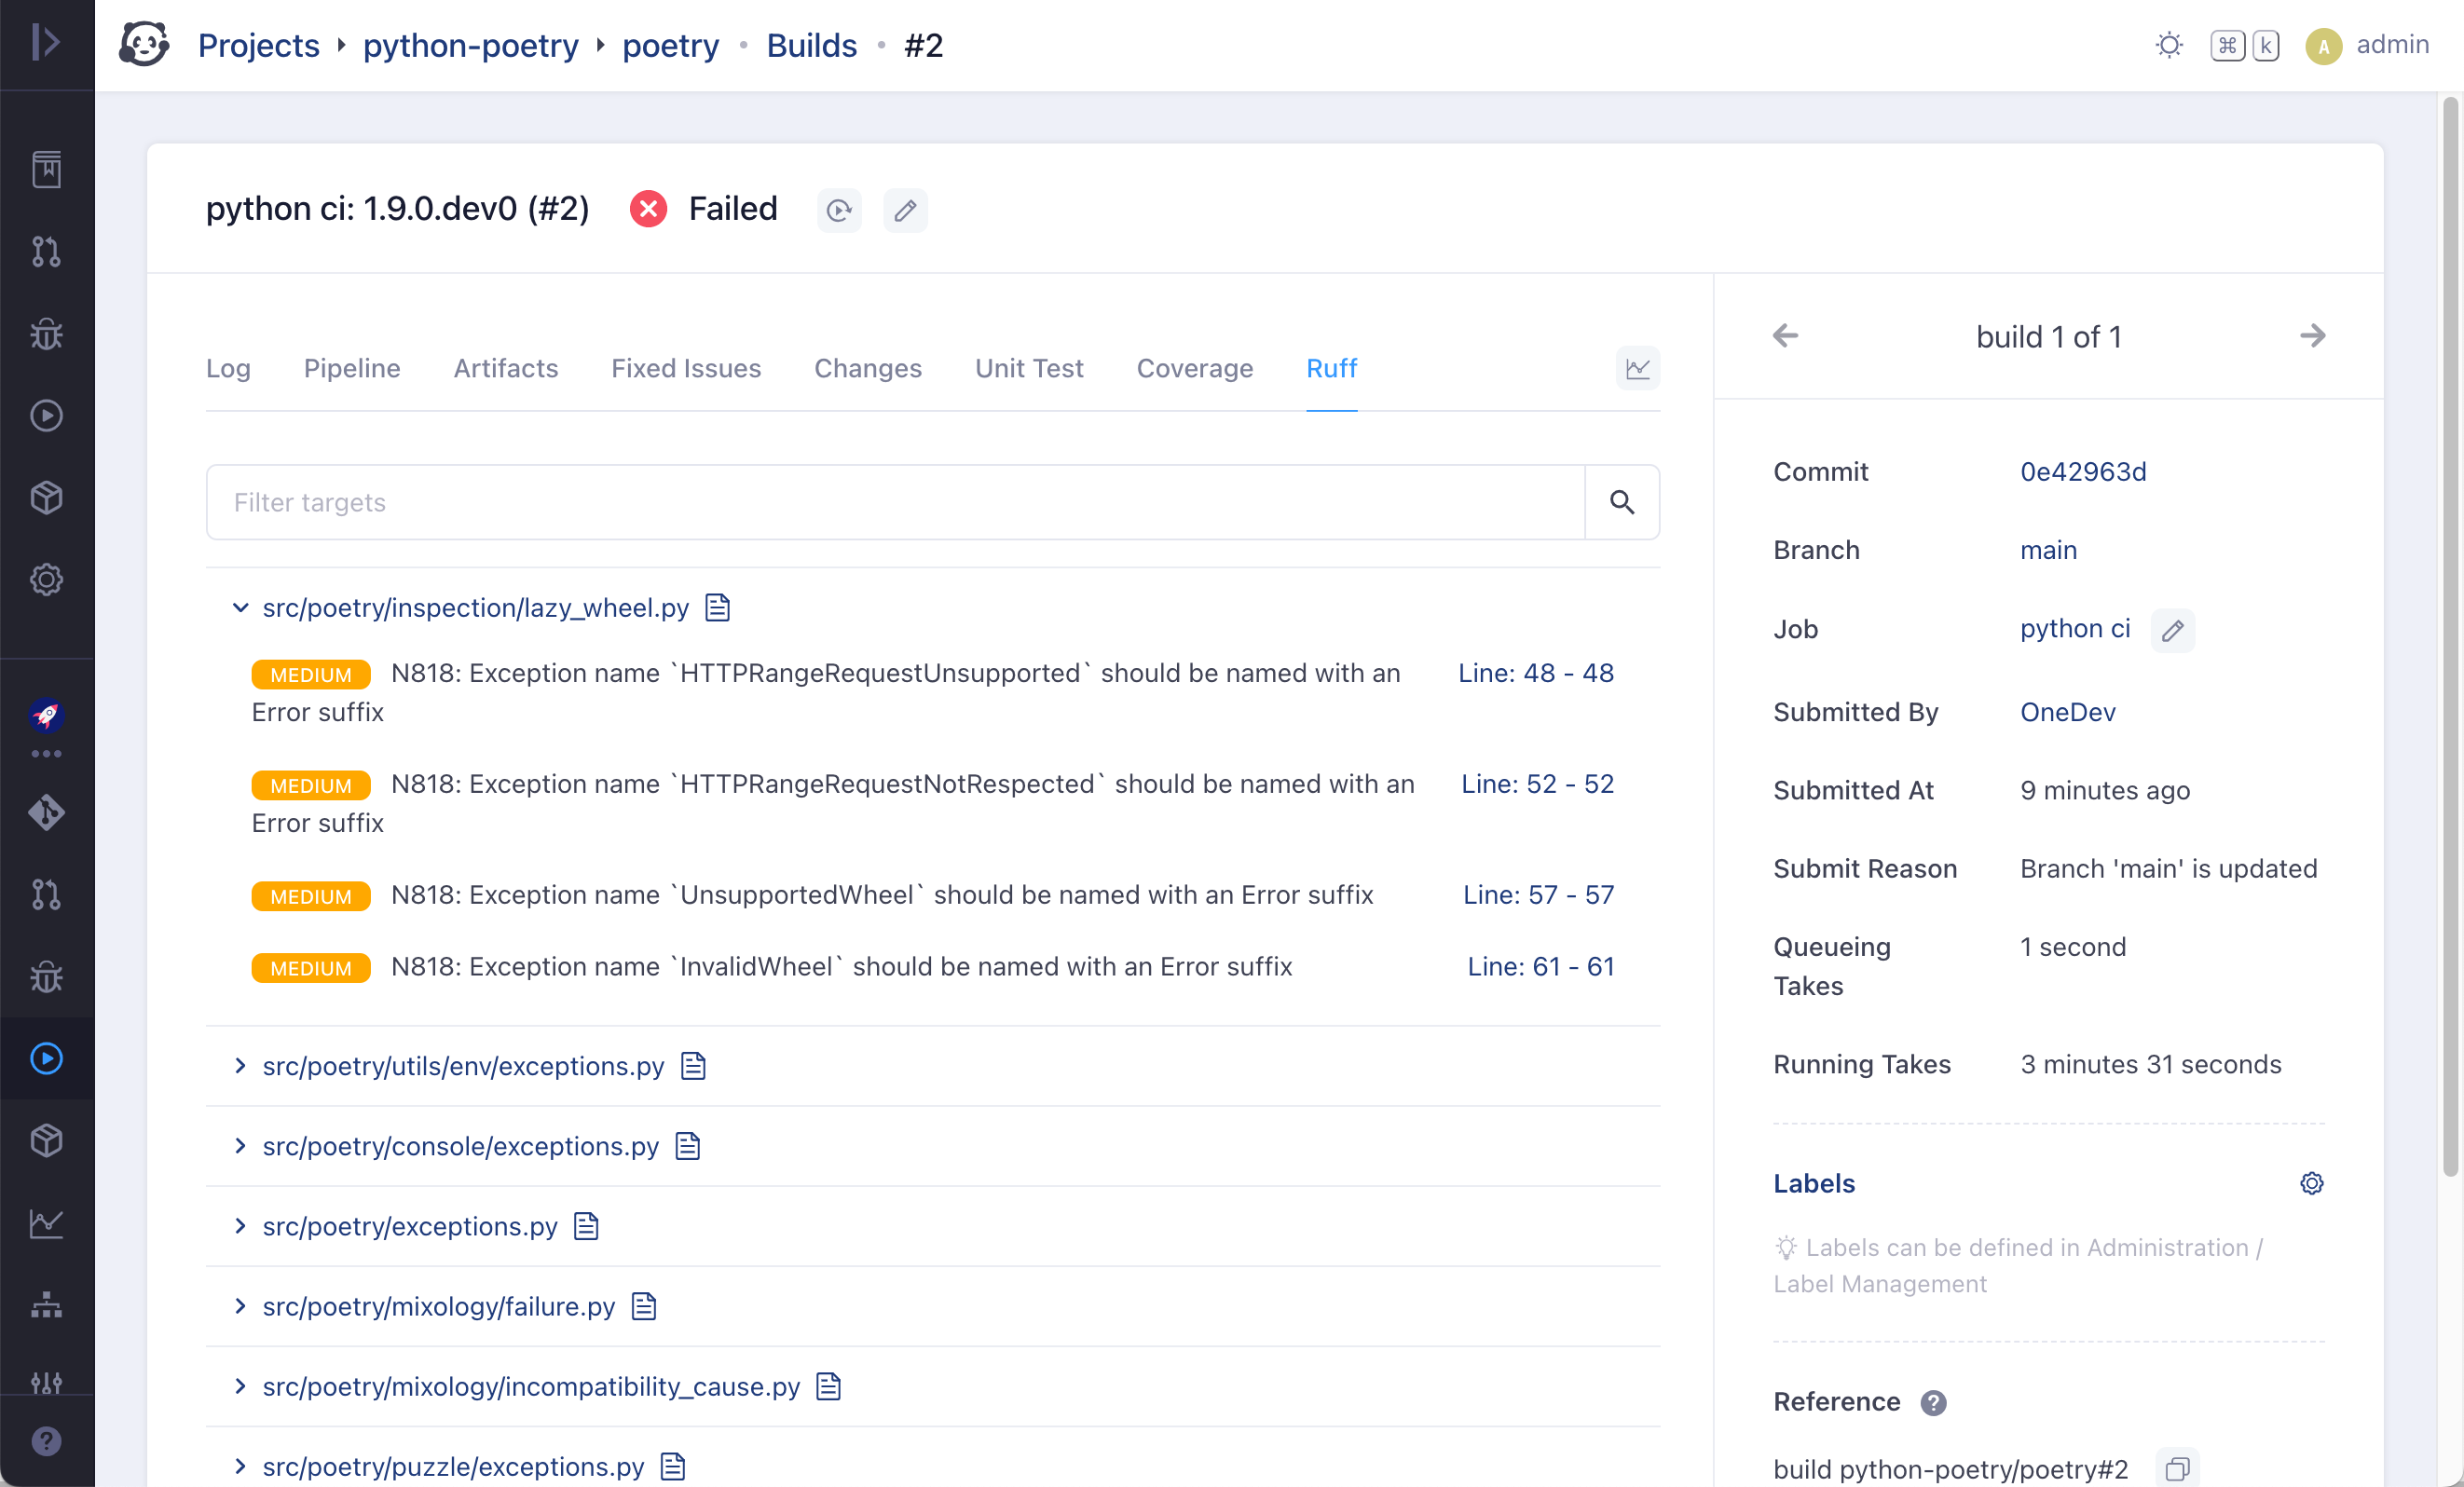Image resolution: width=2464 pixels, height=1487 pixels.
Task: Click the pencil edit icon beside build title
Action: pyautogui.click(x=904, y=210)
